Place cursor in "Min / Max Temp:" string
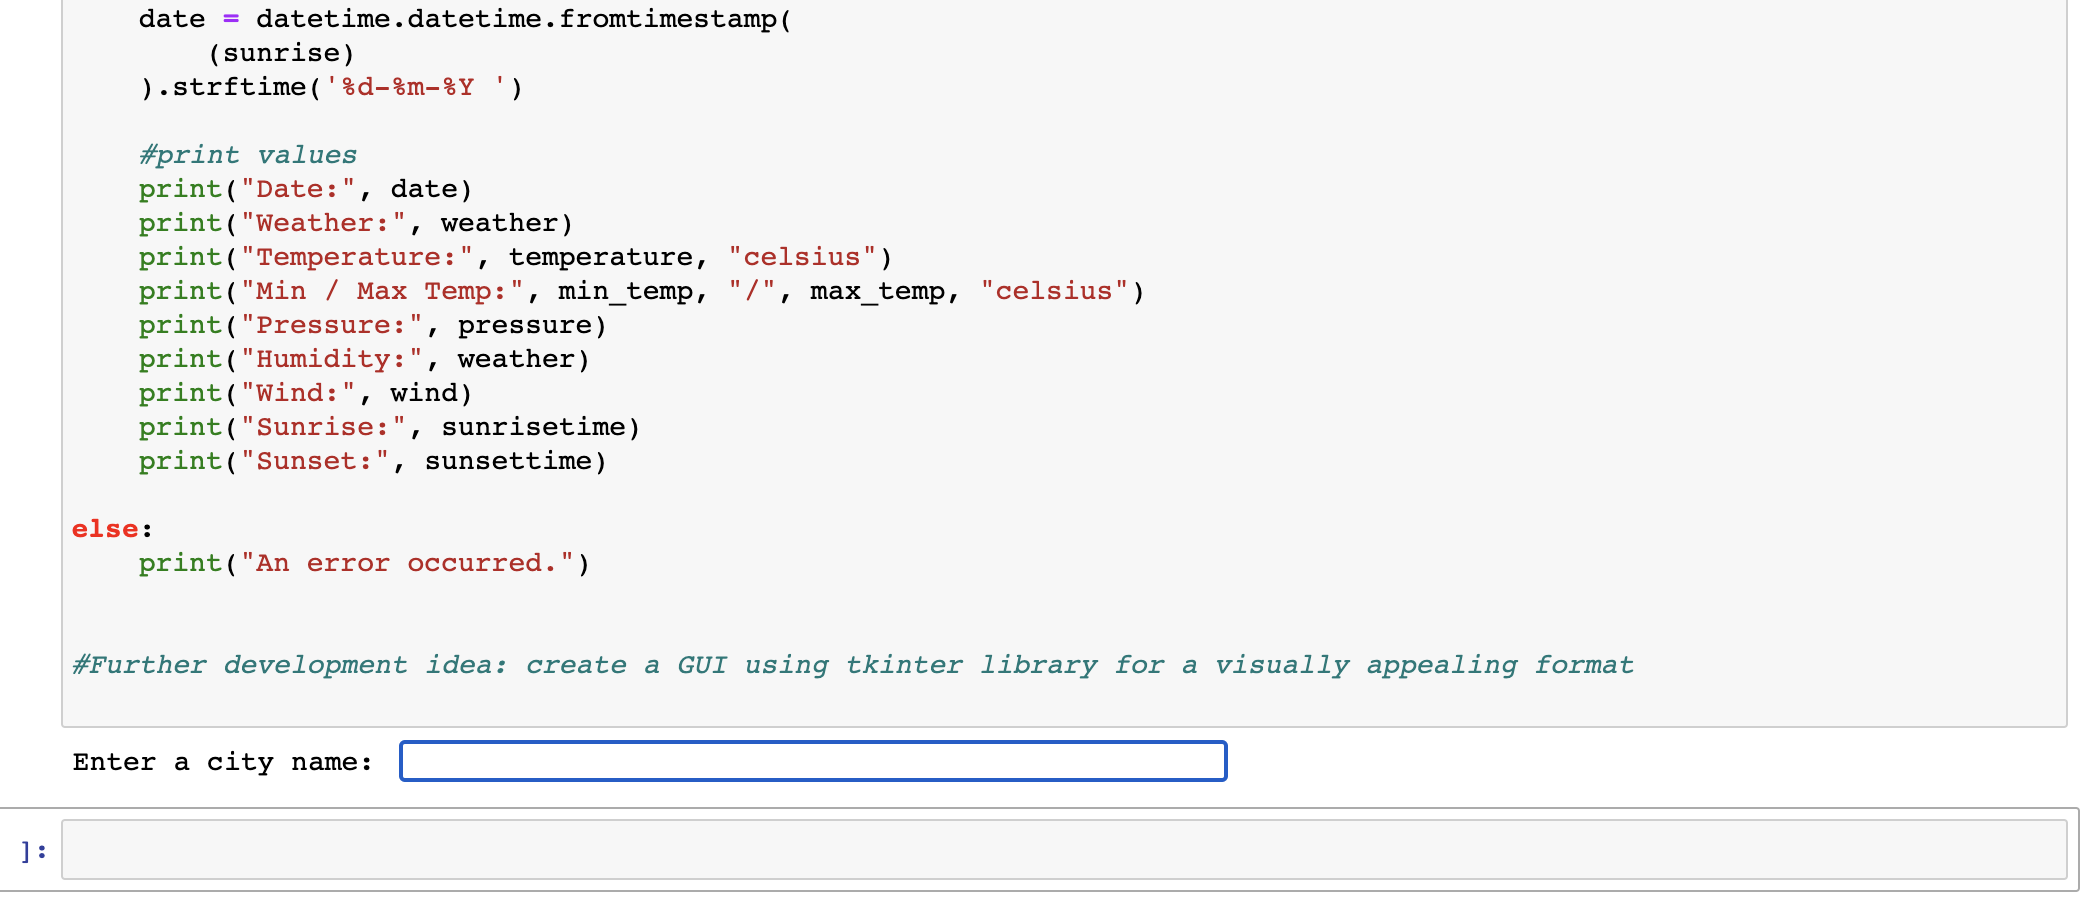2098x904 pixels. 381,291
